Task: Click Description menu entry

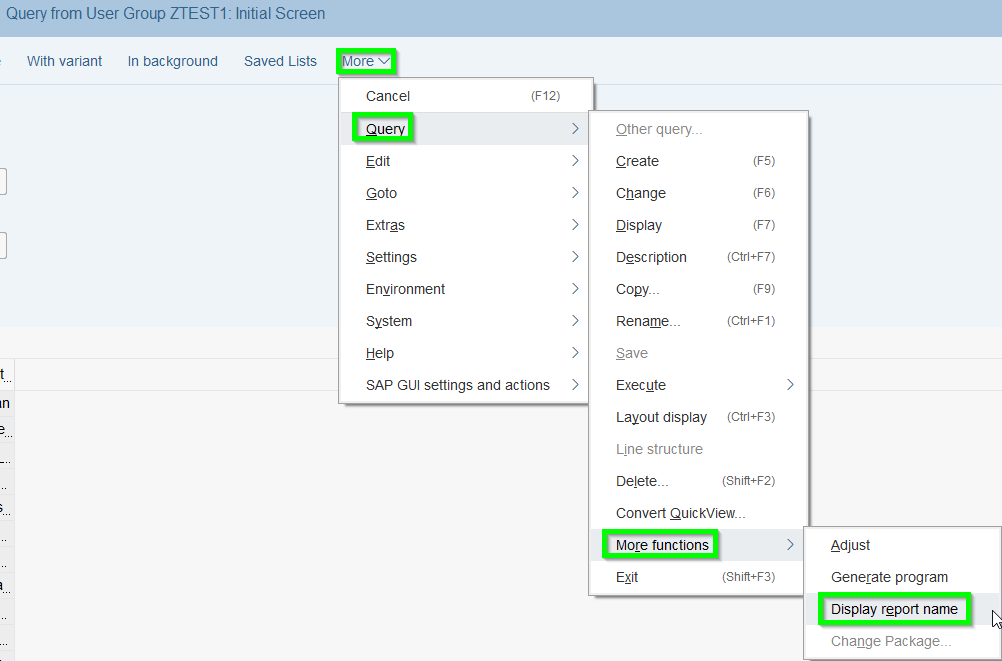Action: [651, 257]
